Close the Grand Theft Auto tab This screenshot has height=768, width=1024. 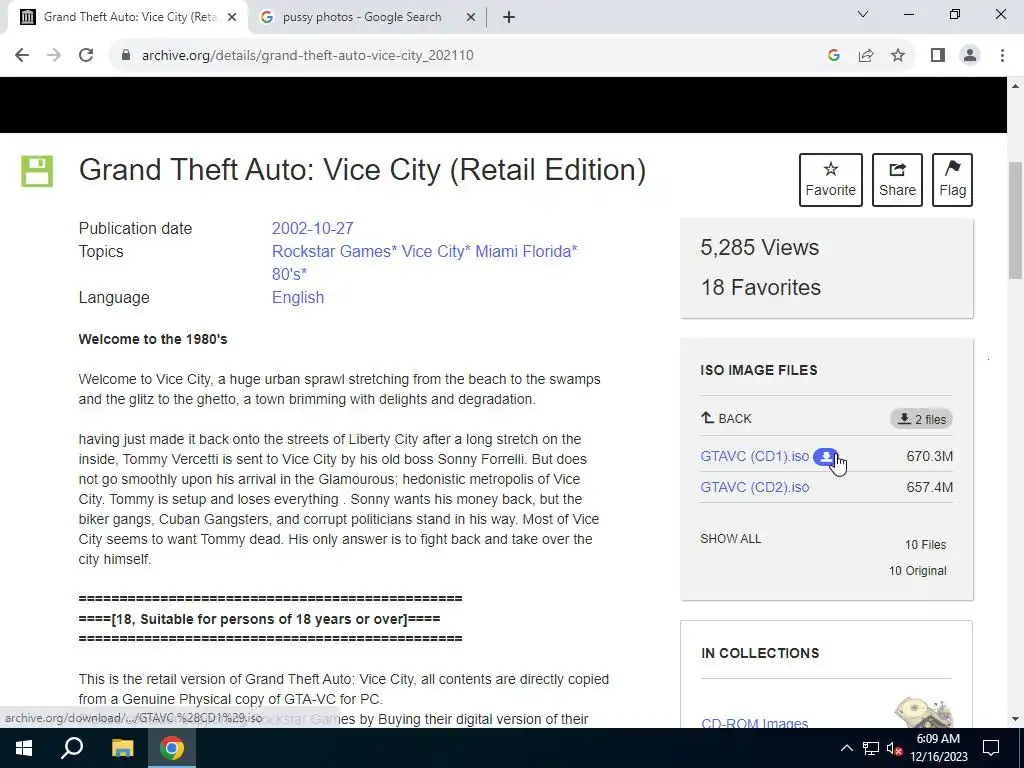click(232, 17)
